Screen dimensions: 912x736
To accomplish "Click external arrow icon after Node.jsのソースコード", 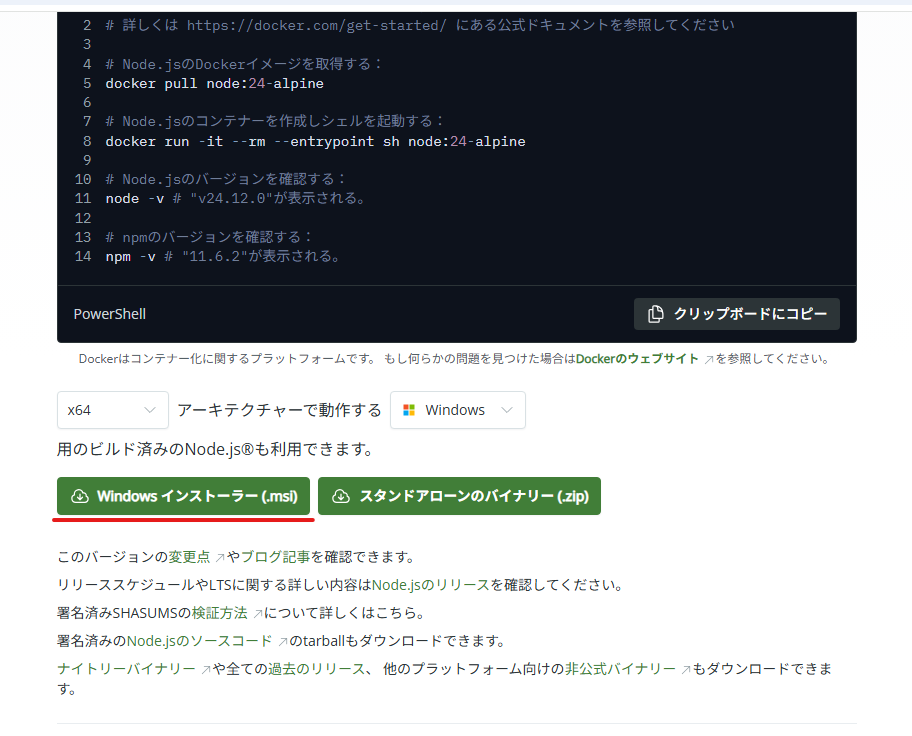I will pos(282,641).
